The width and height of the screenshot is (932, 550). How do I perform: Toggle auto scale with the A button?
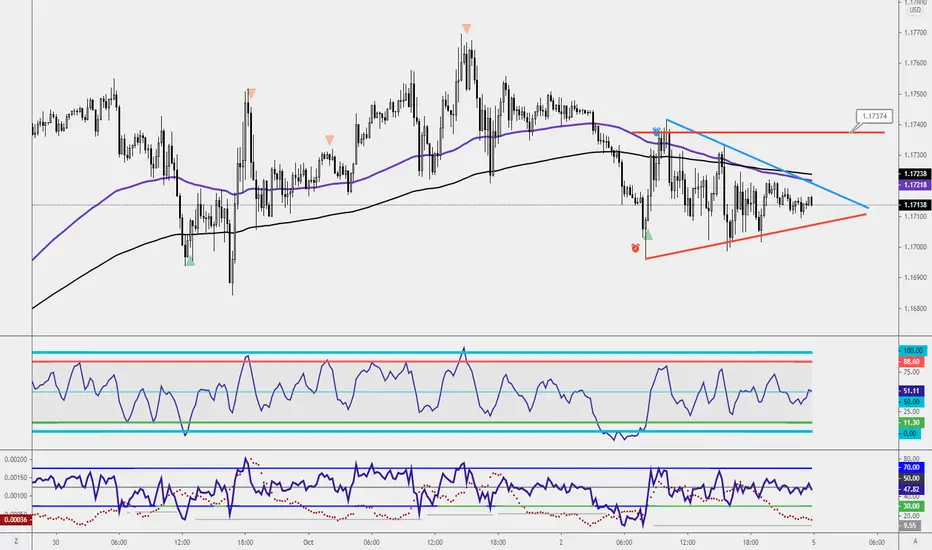(x=915, y=542)
